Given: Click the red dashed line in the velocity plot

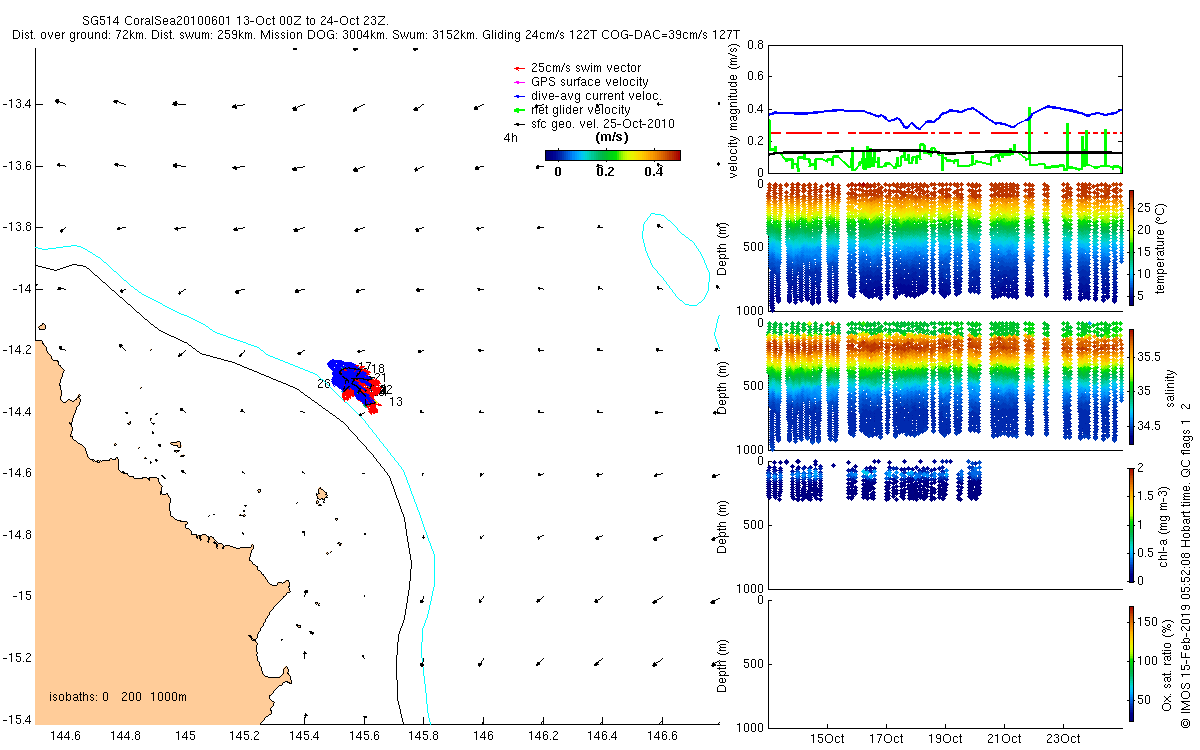Looking at the screenshot, I should tap(944, 132).
